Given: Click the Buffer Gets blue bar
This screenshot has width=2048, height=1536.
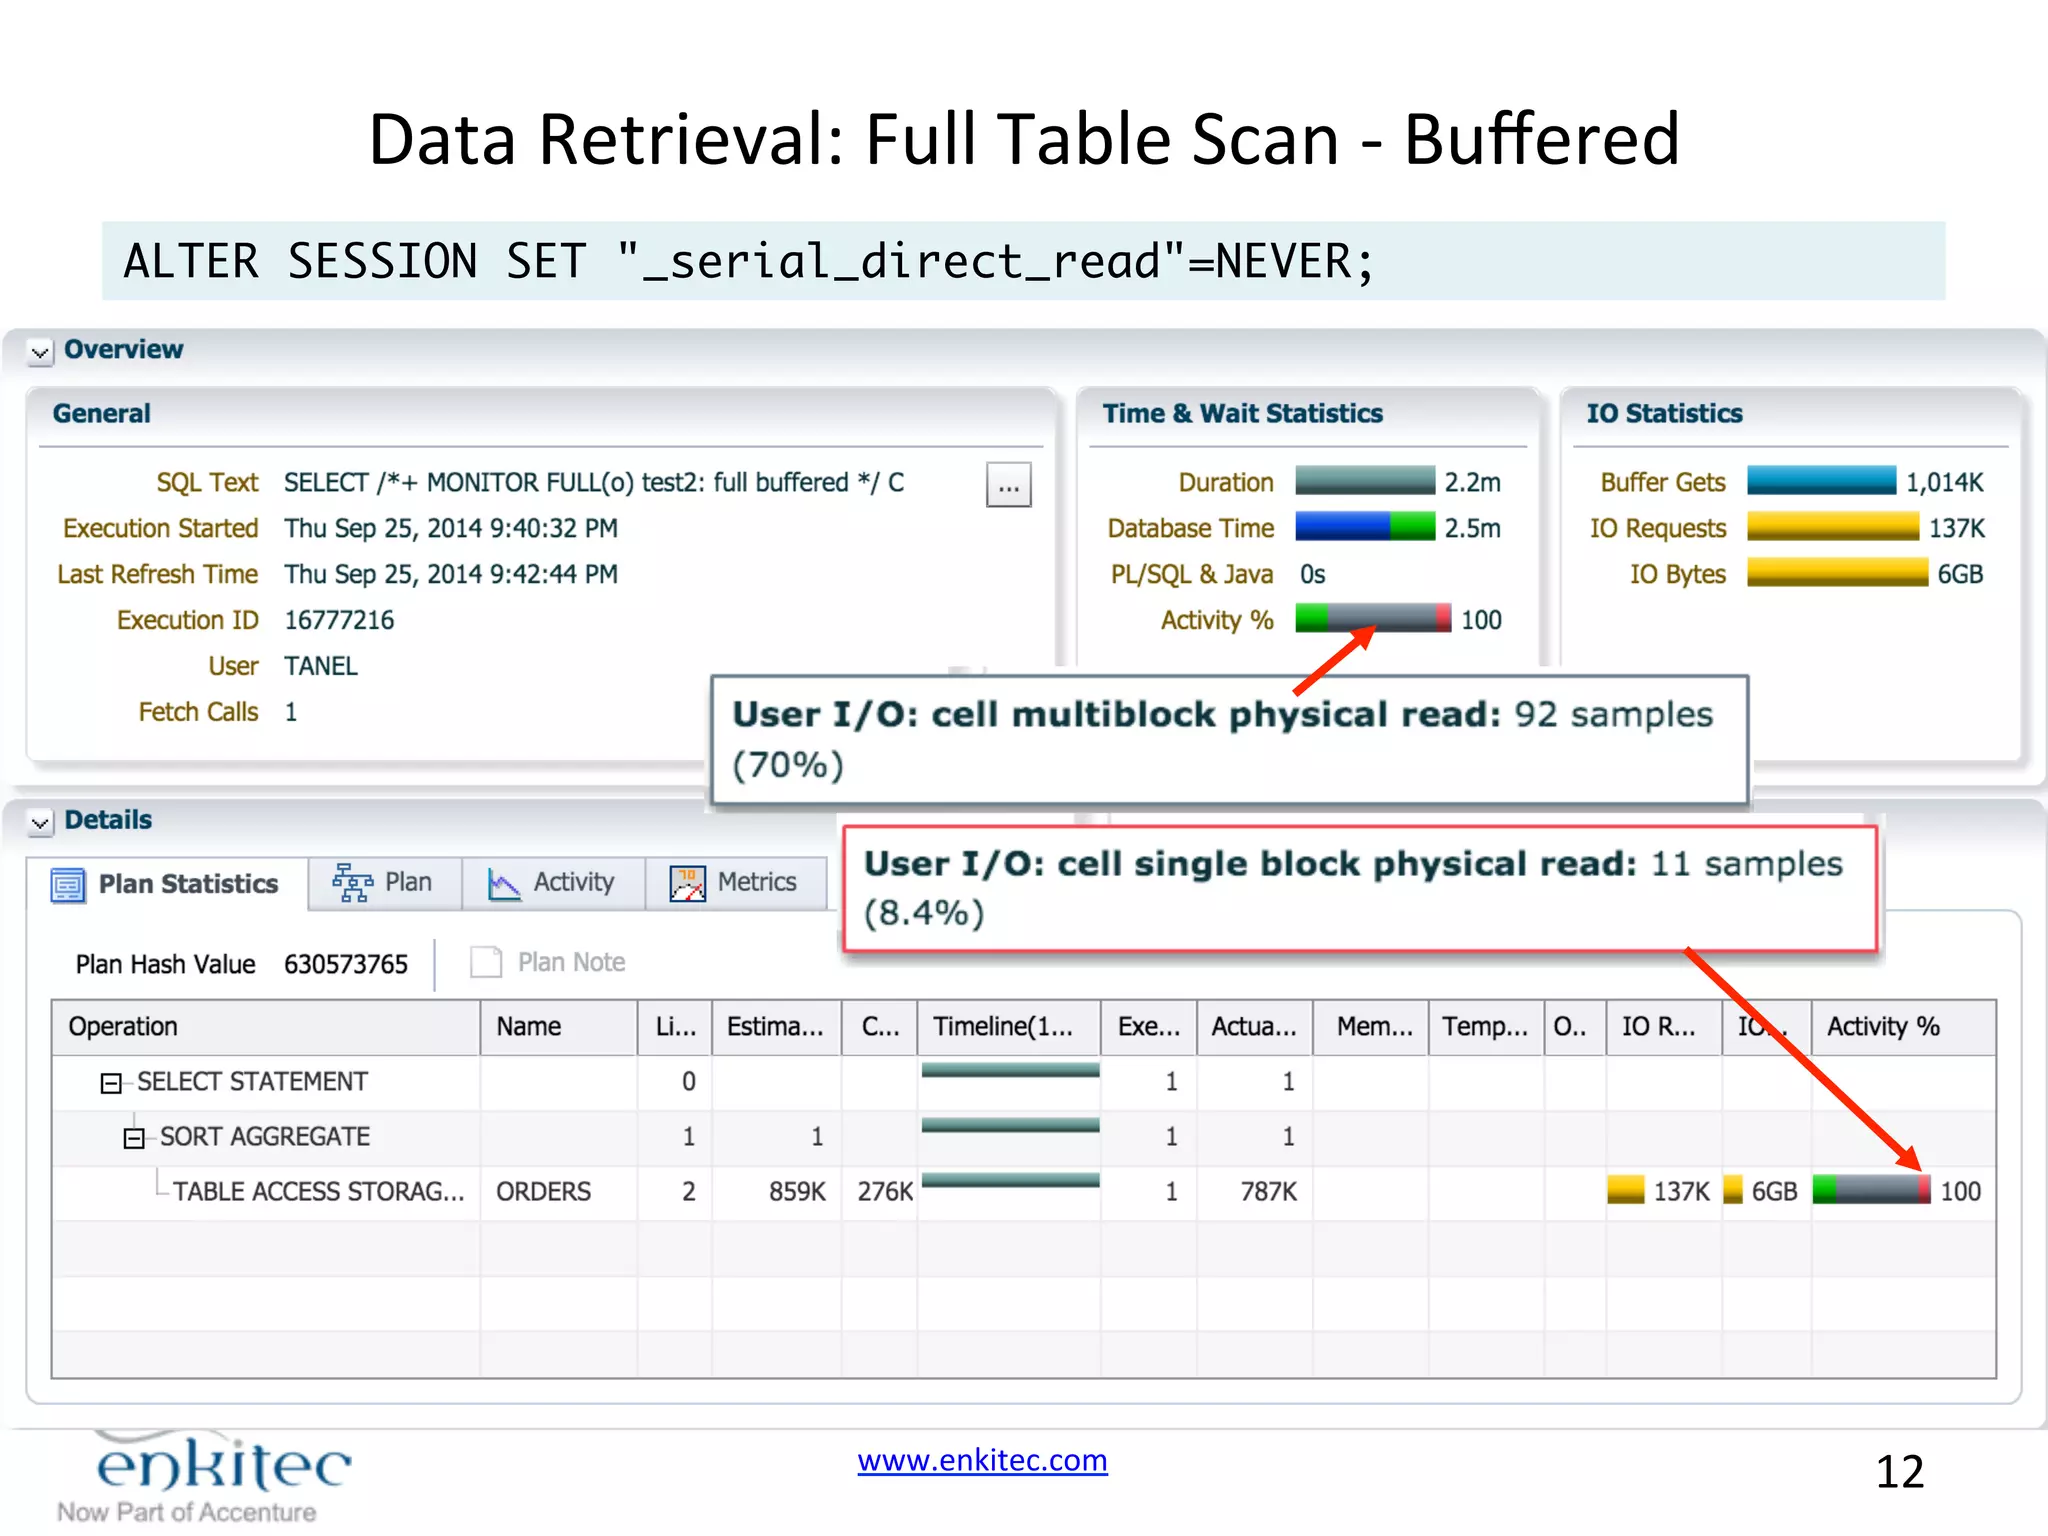Looking at the screenshot, I should 1821,480.
